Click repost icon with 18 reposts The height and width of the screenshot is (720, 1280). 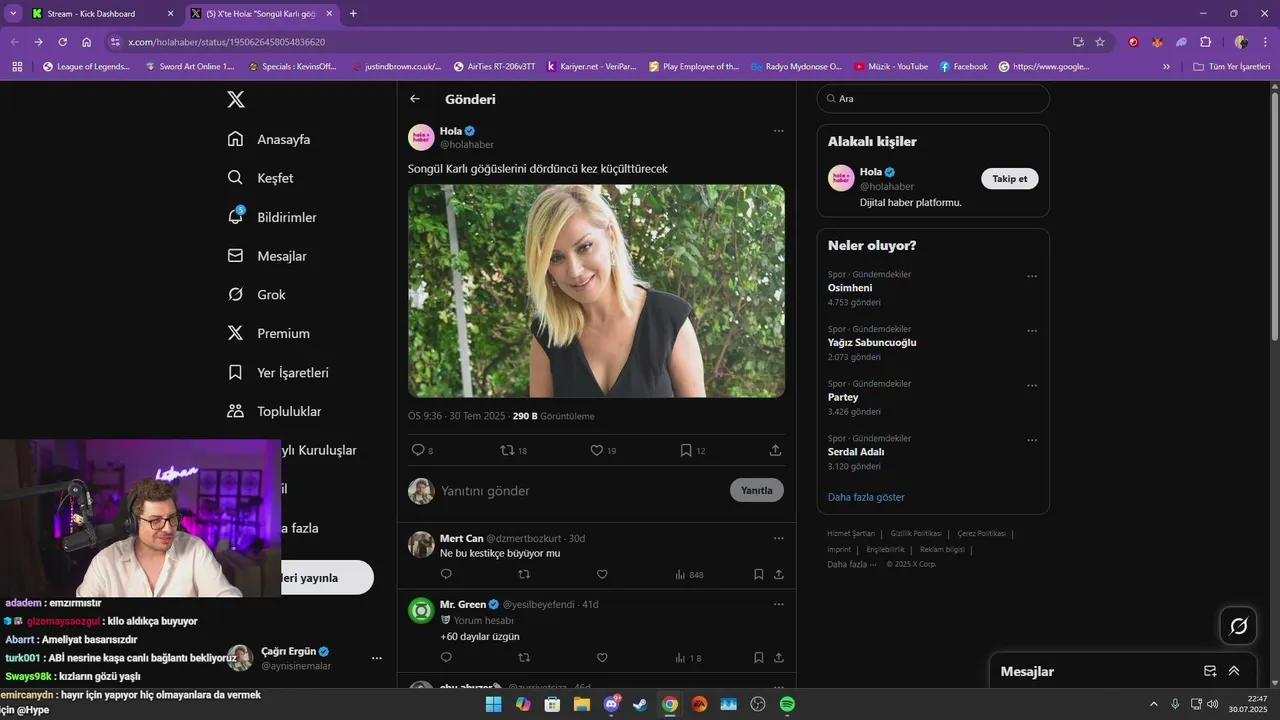[x=507, y=450]
